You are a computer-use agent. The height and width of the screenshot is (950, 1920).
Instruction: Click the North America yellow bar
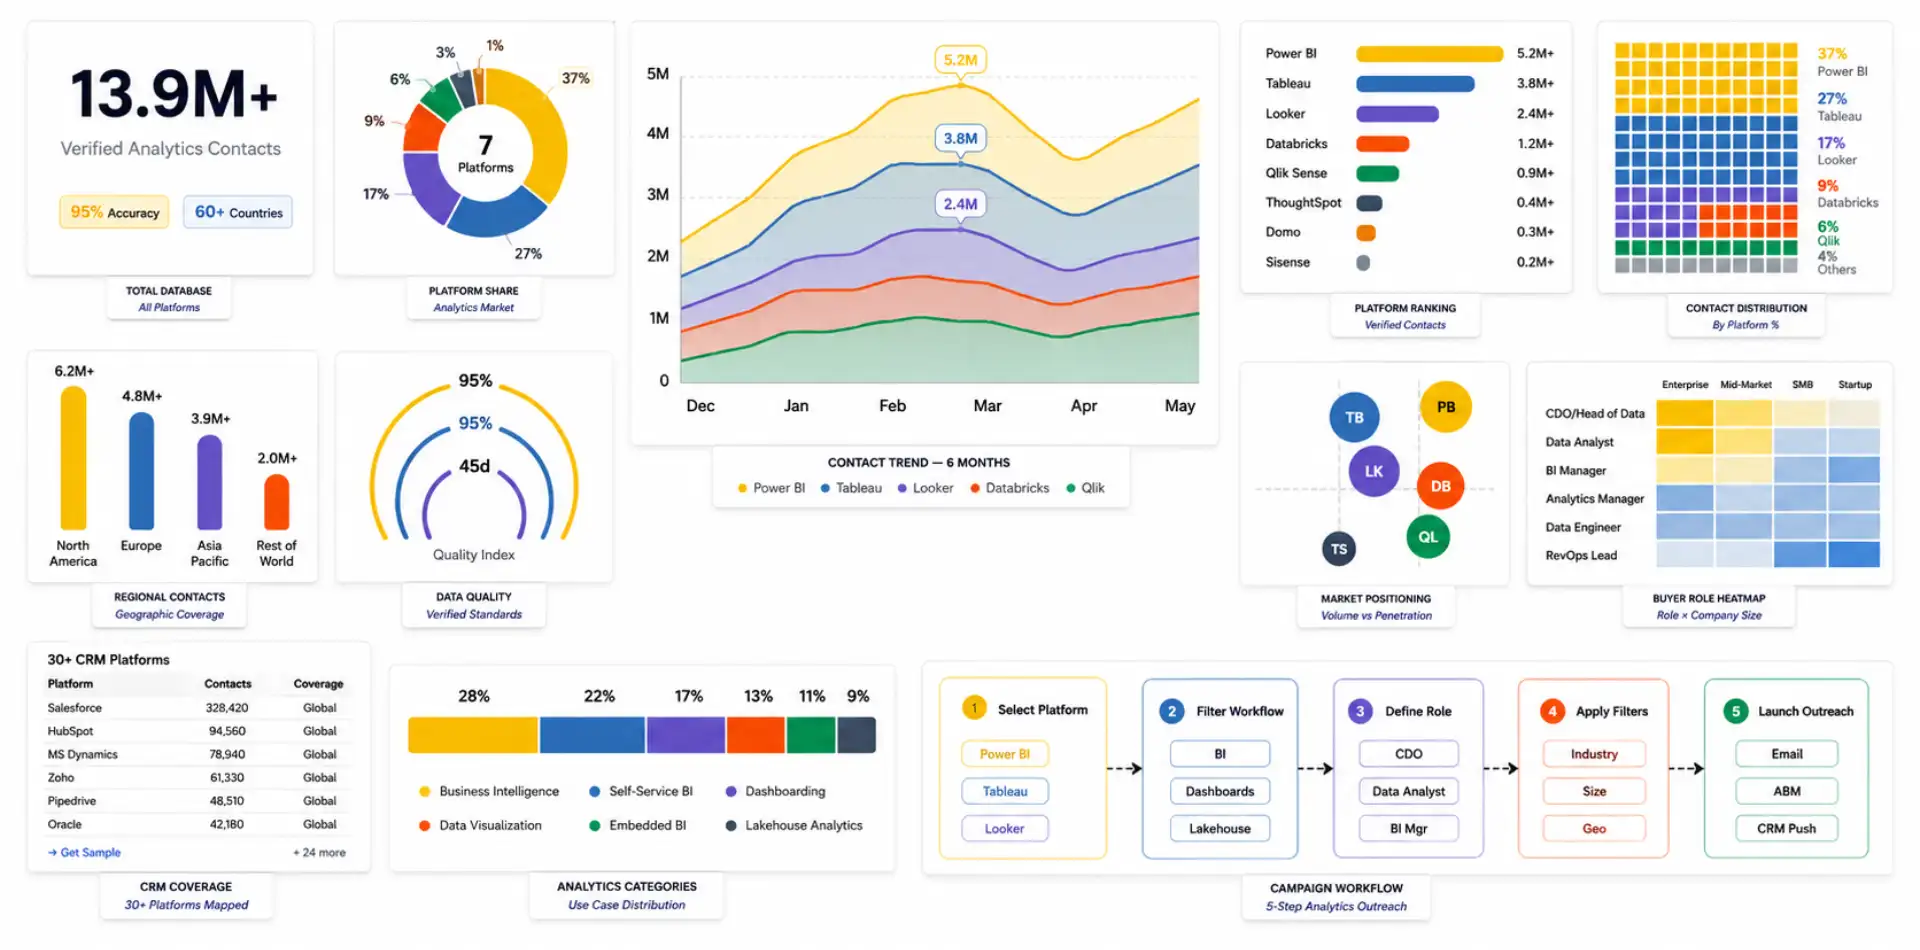[73, 458]
